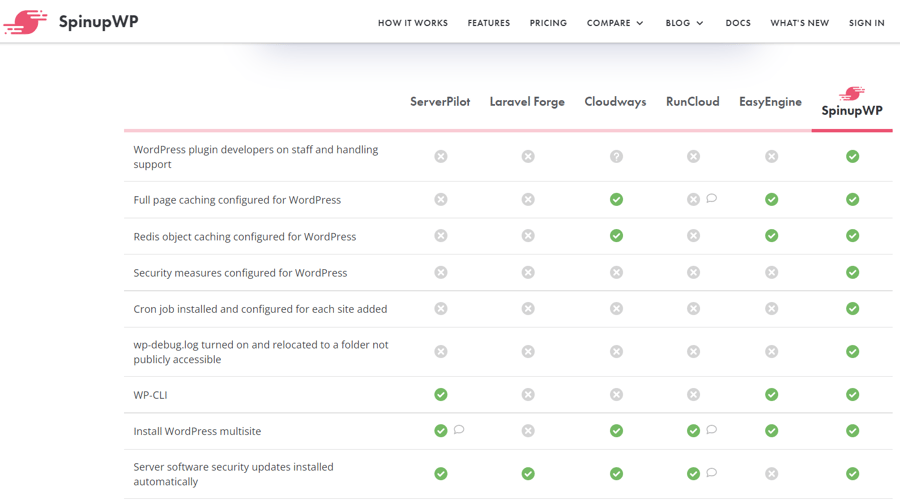Click the SpinupWP column header logo

click(x=852, y=102)
